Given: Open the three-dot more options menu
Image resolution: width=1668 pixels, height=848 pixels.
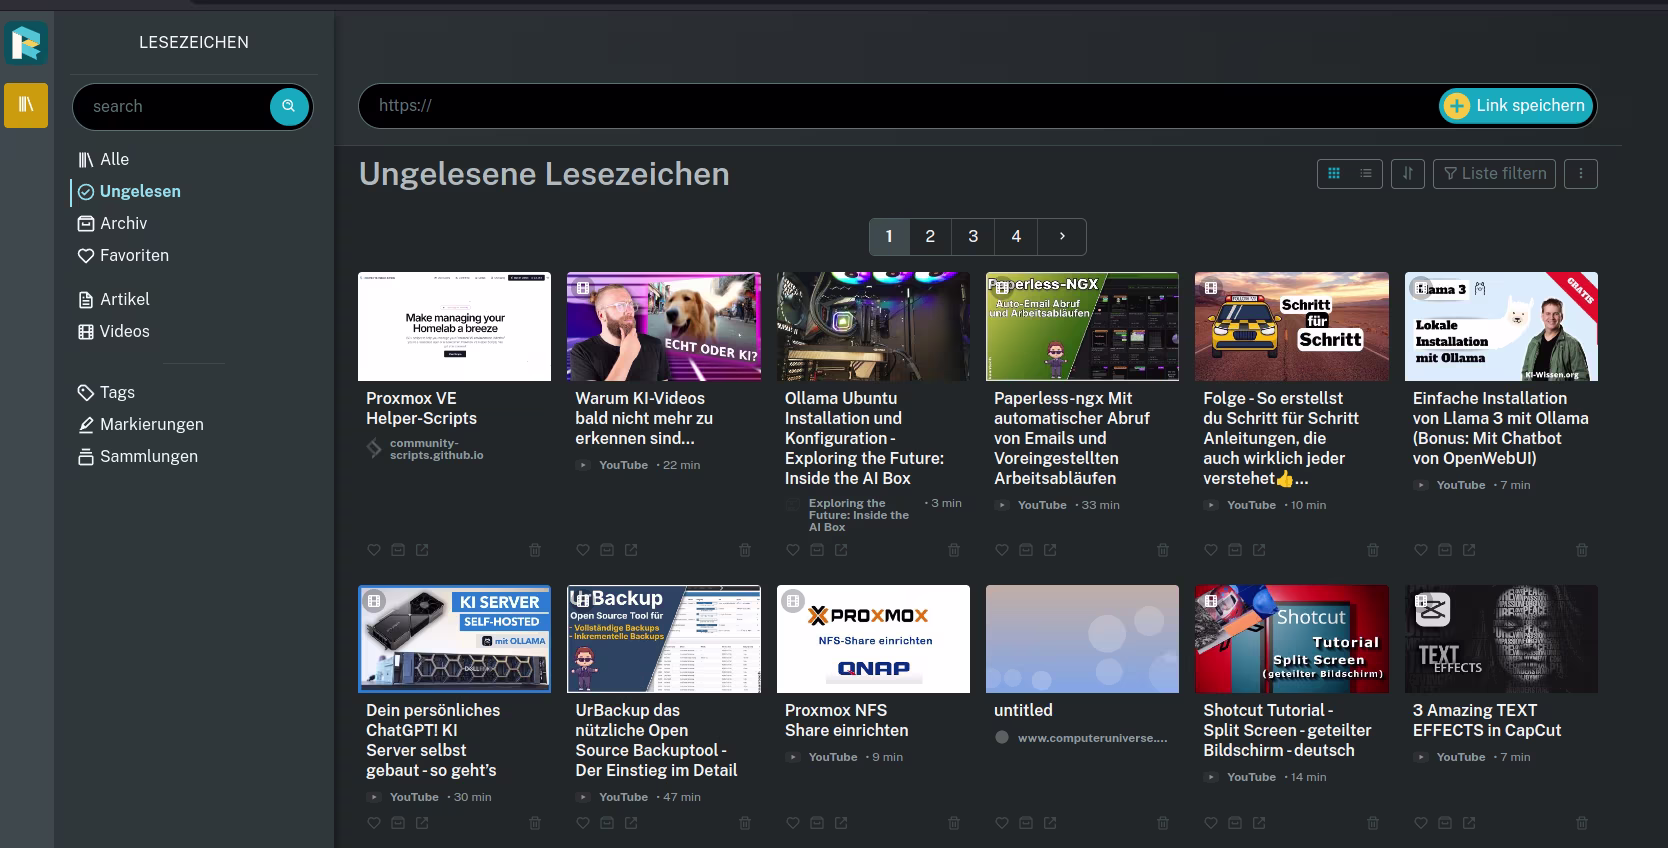Looking at the screenshot, I should pyautogui.click(x=1581, y=174).
